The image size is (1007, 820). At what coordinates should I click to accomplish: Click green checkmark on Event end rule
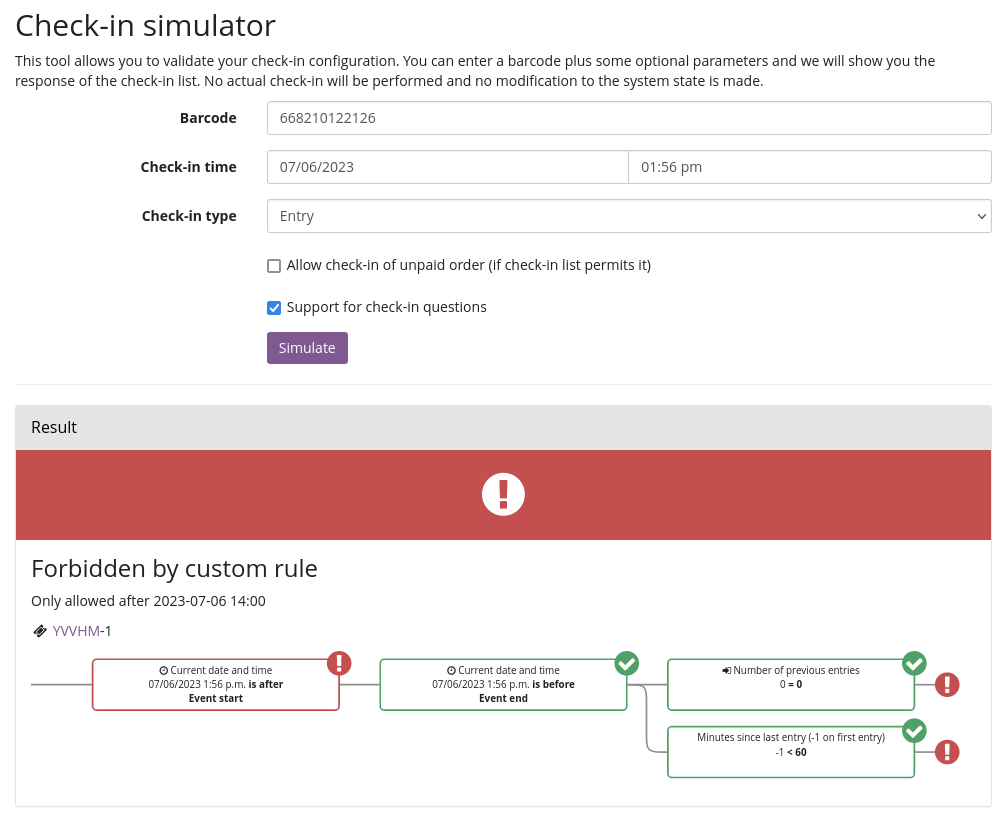[x=626, y=663]
